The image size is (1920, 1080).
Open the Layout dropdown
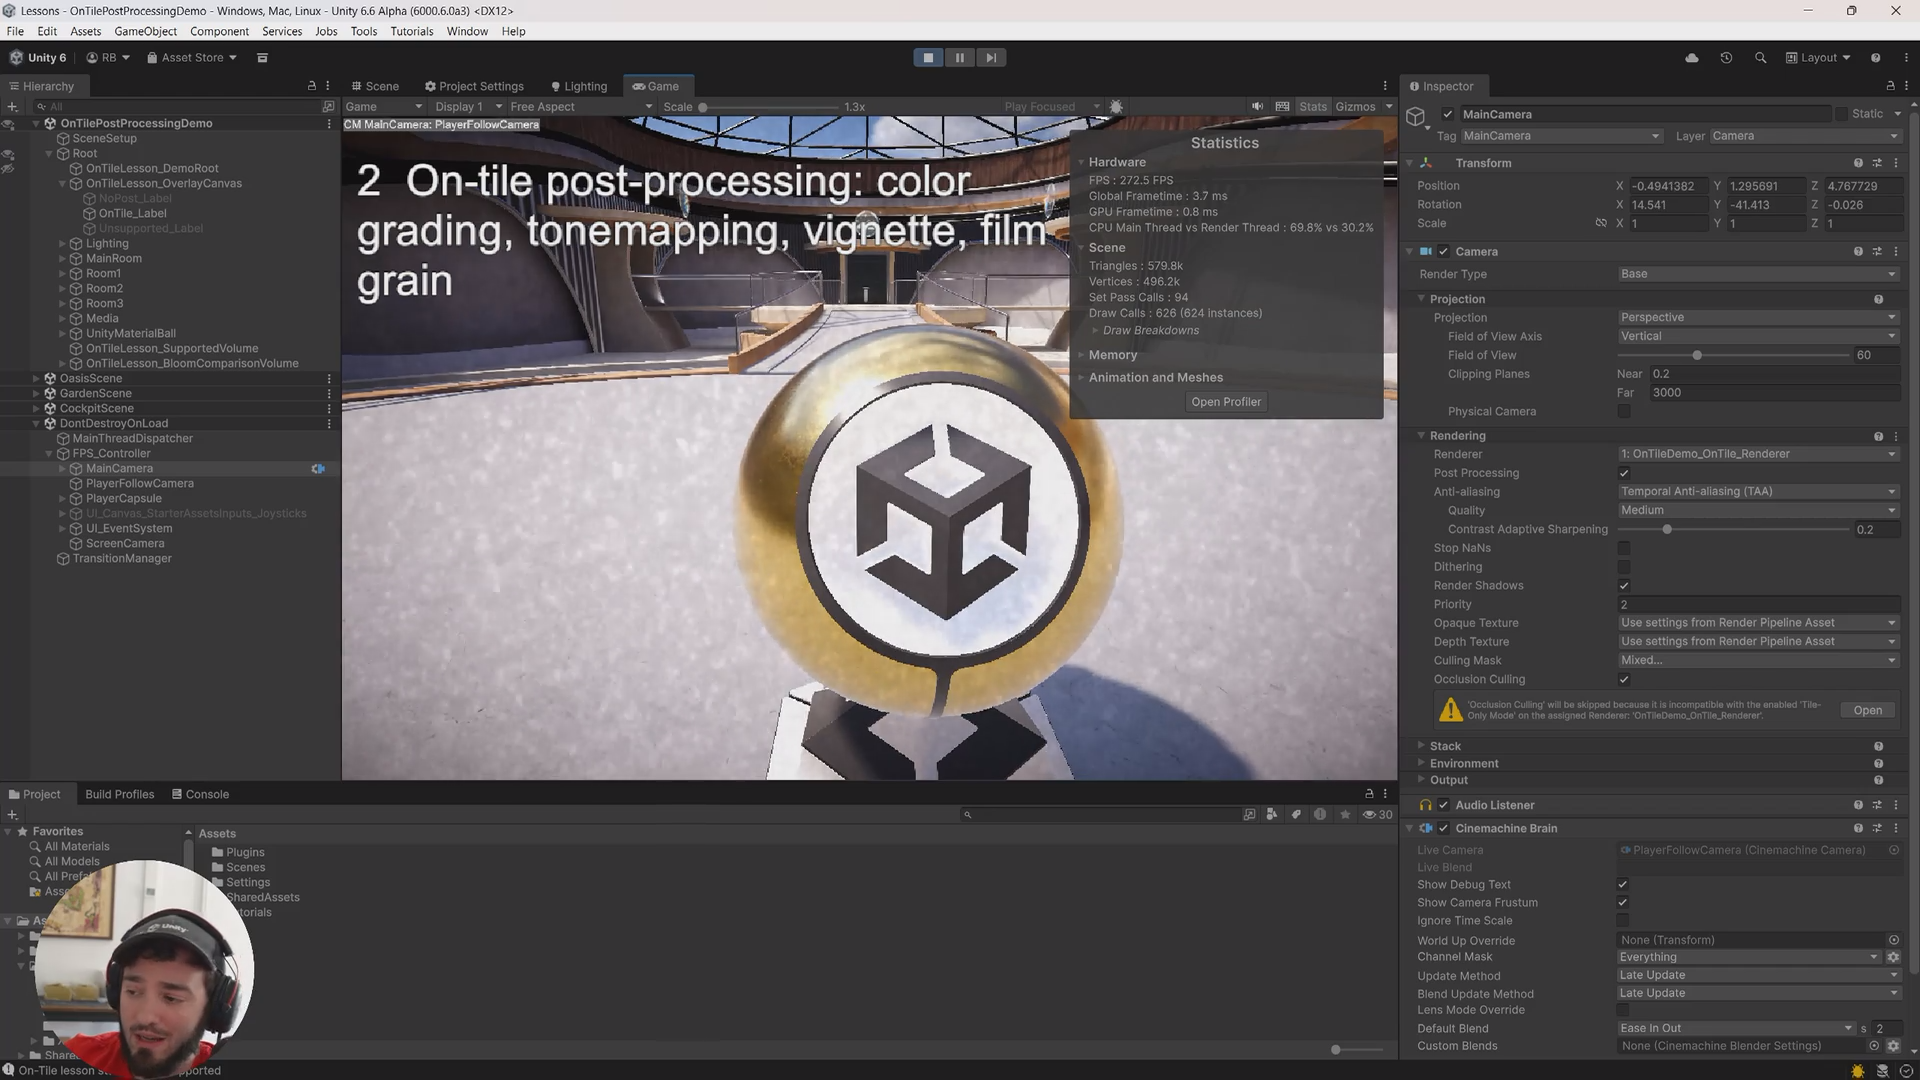pos(1818,58)
